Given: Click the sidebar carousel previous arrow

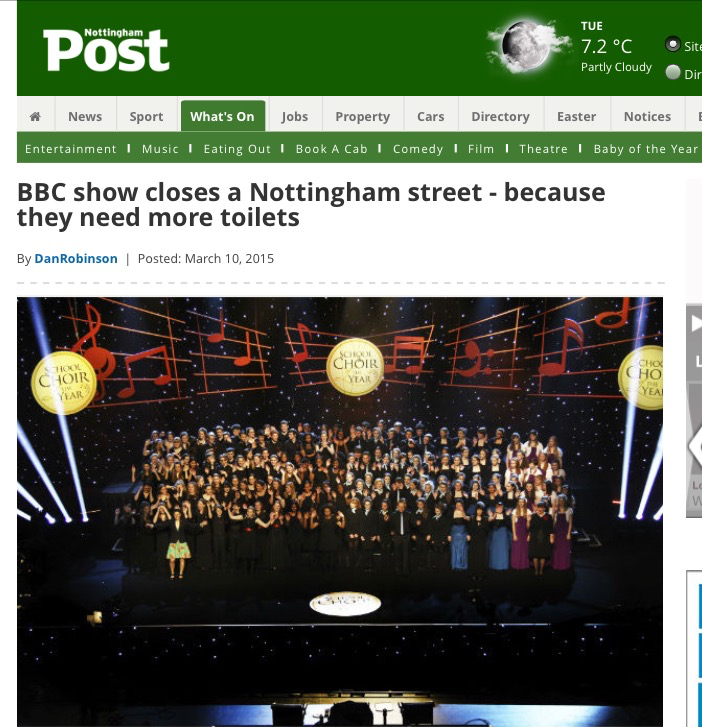Looking at the screenshot, I should tap(696, 446).
